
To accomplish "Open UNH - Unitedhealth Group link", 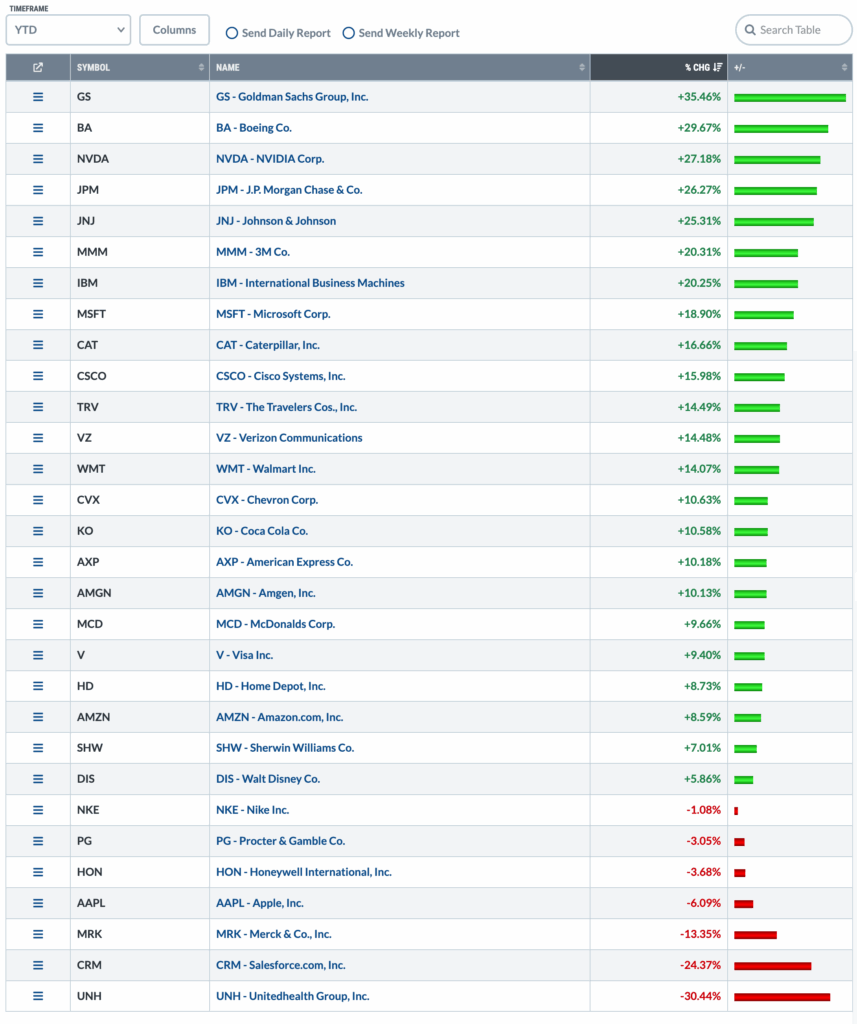I will click(293, 996).
